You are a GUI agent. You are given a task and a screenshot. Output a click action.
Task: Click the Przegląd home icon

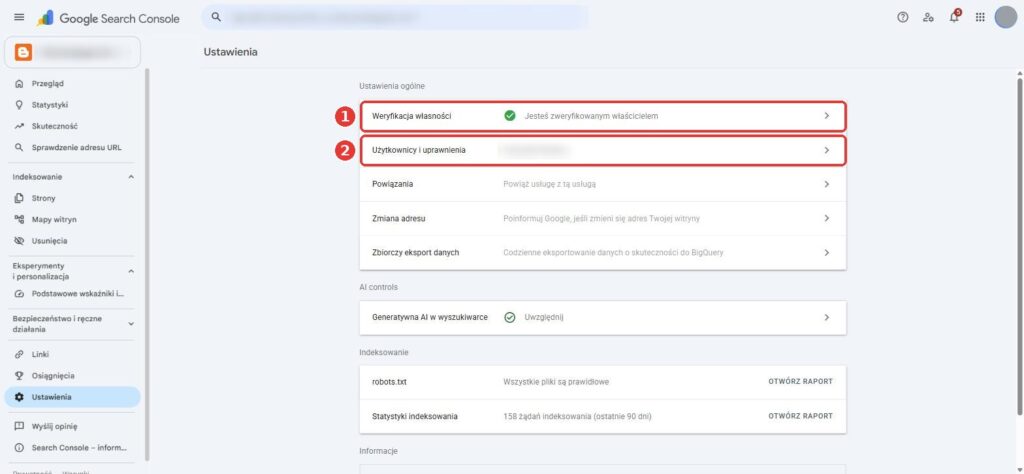coord(19,84)
